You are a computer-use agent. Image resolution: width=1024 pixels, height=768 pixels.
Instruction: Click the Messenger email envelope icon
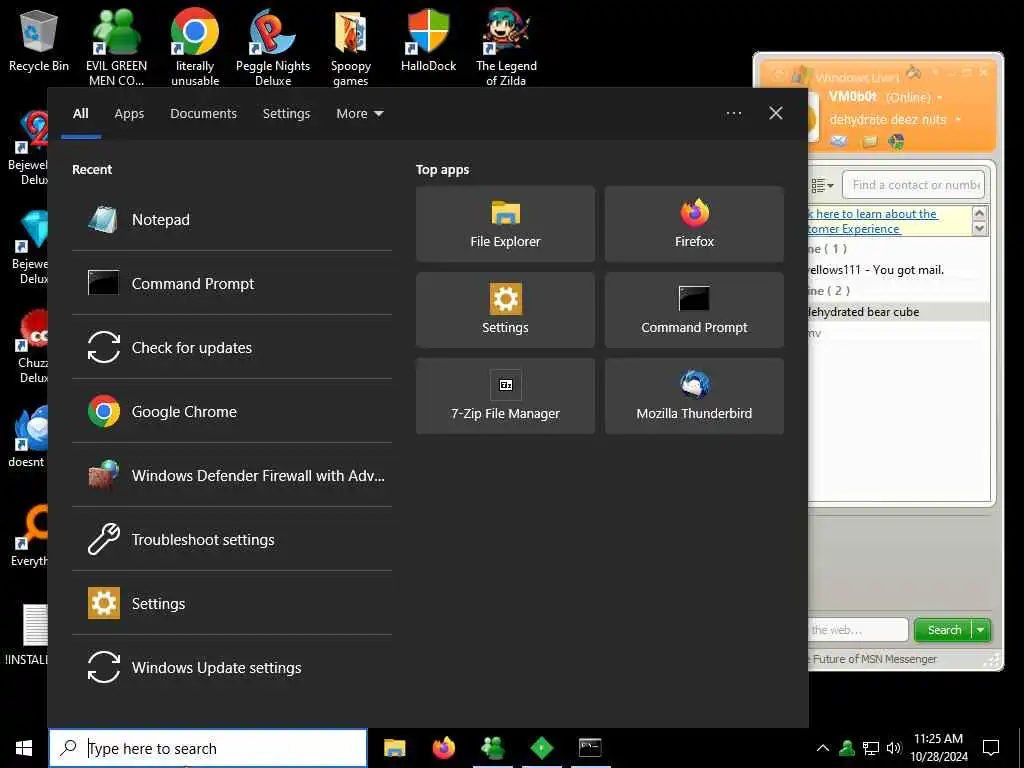(x=839, y=141)
